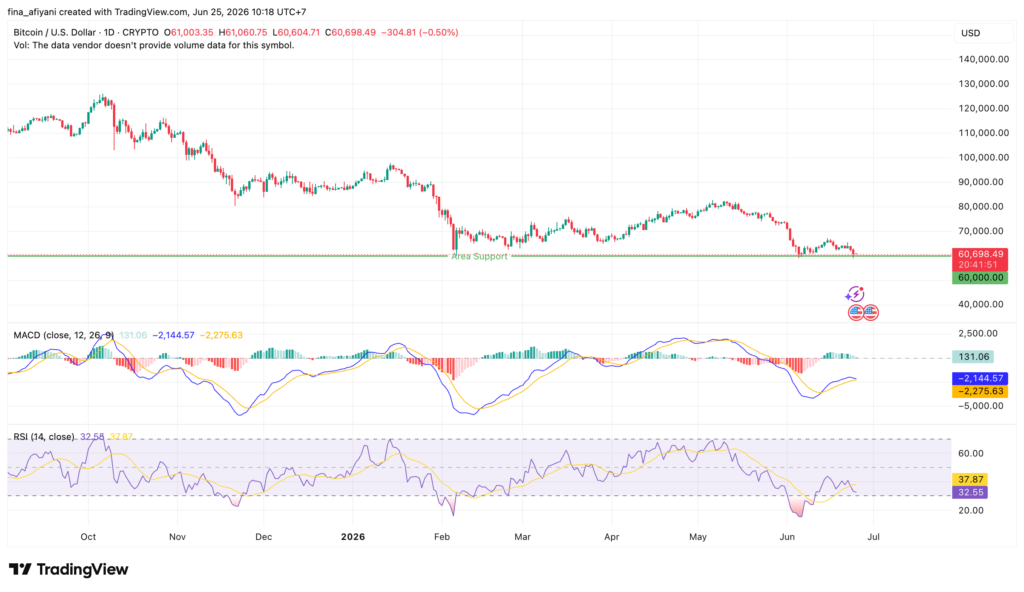Click the purple 32.55 RSI value tag
This screenshot has width=1024, height=592.
[970, 493]
